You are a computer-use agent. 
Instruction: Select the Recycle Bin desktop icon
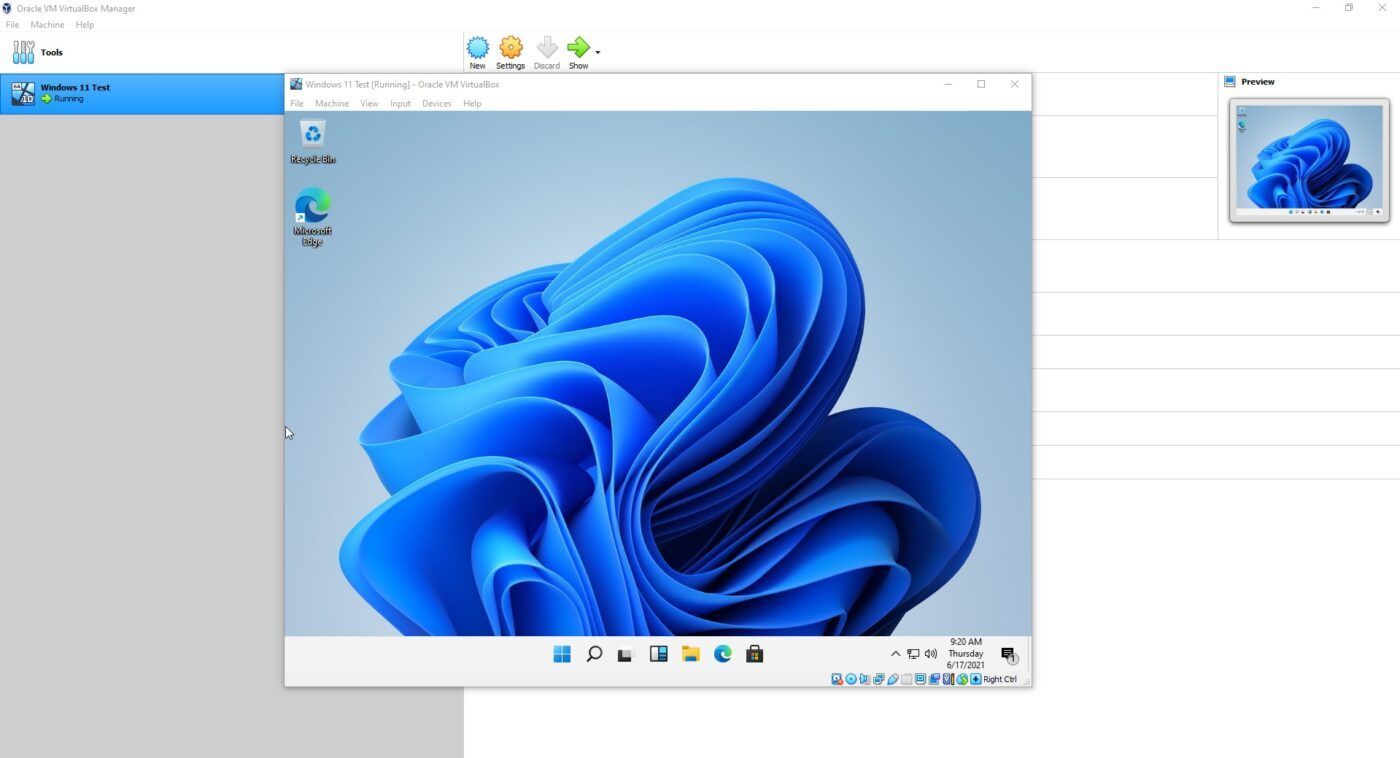point(313,141)
